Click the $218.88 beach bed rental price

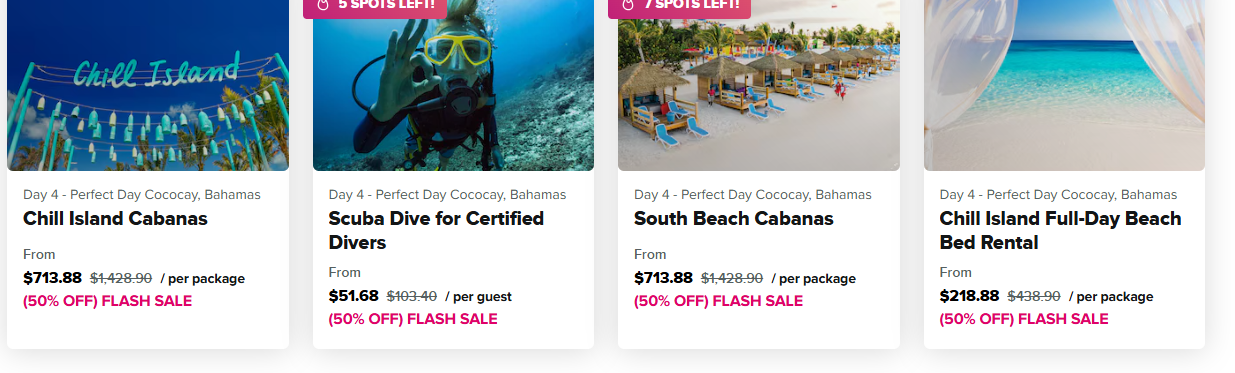(969, 296)
